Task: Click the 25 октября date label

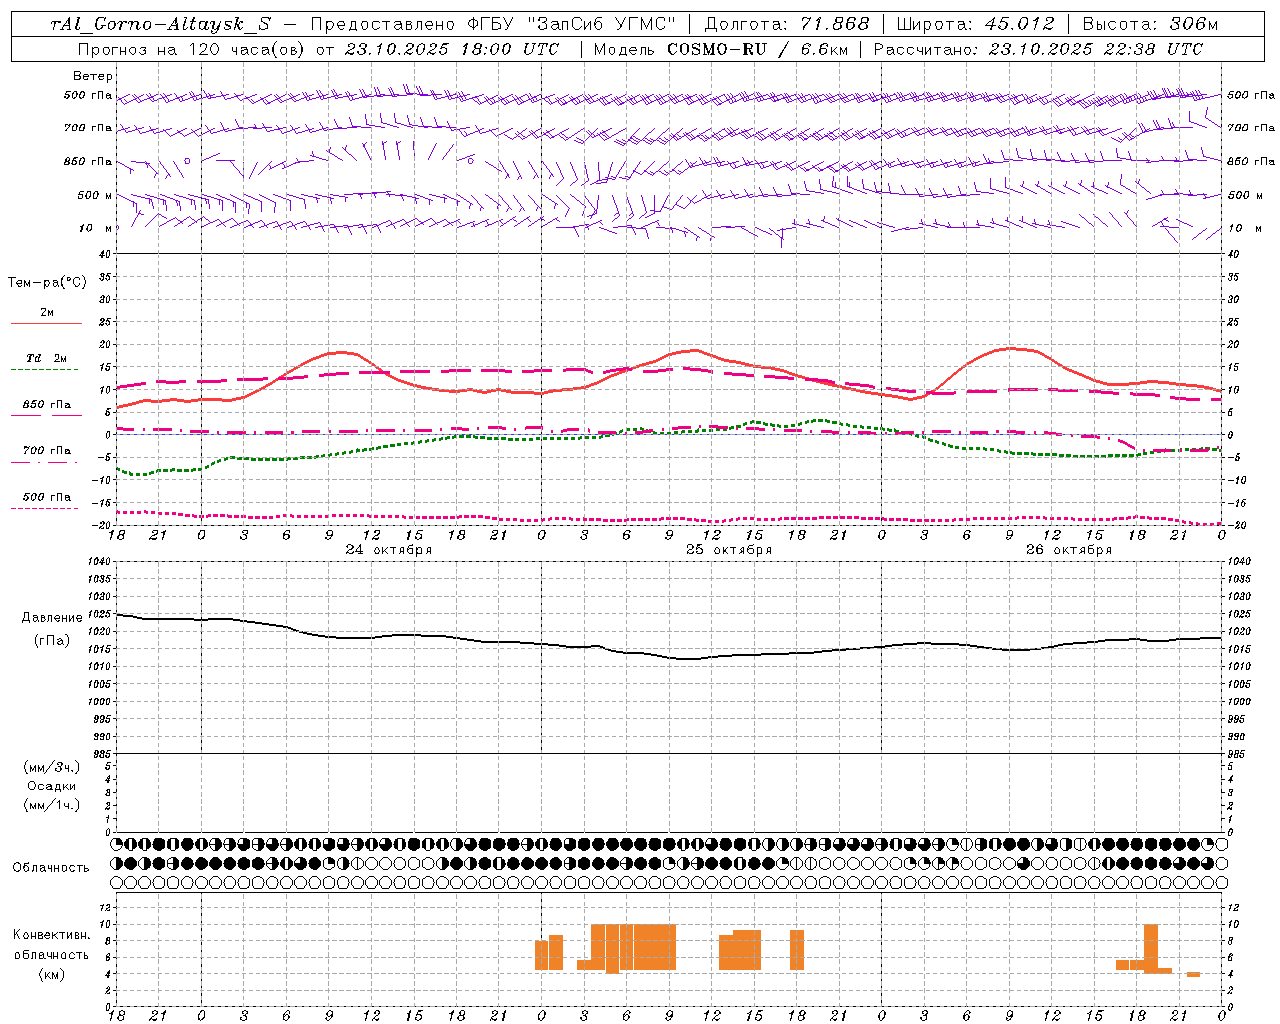Action: pos(729,550)
